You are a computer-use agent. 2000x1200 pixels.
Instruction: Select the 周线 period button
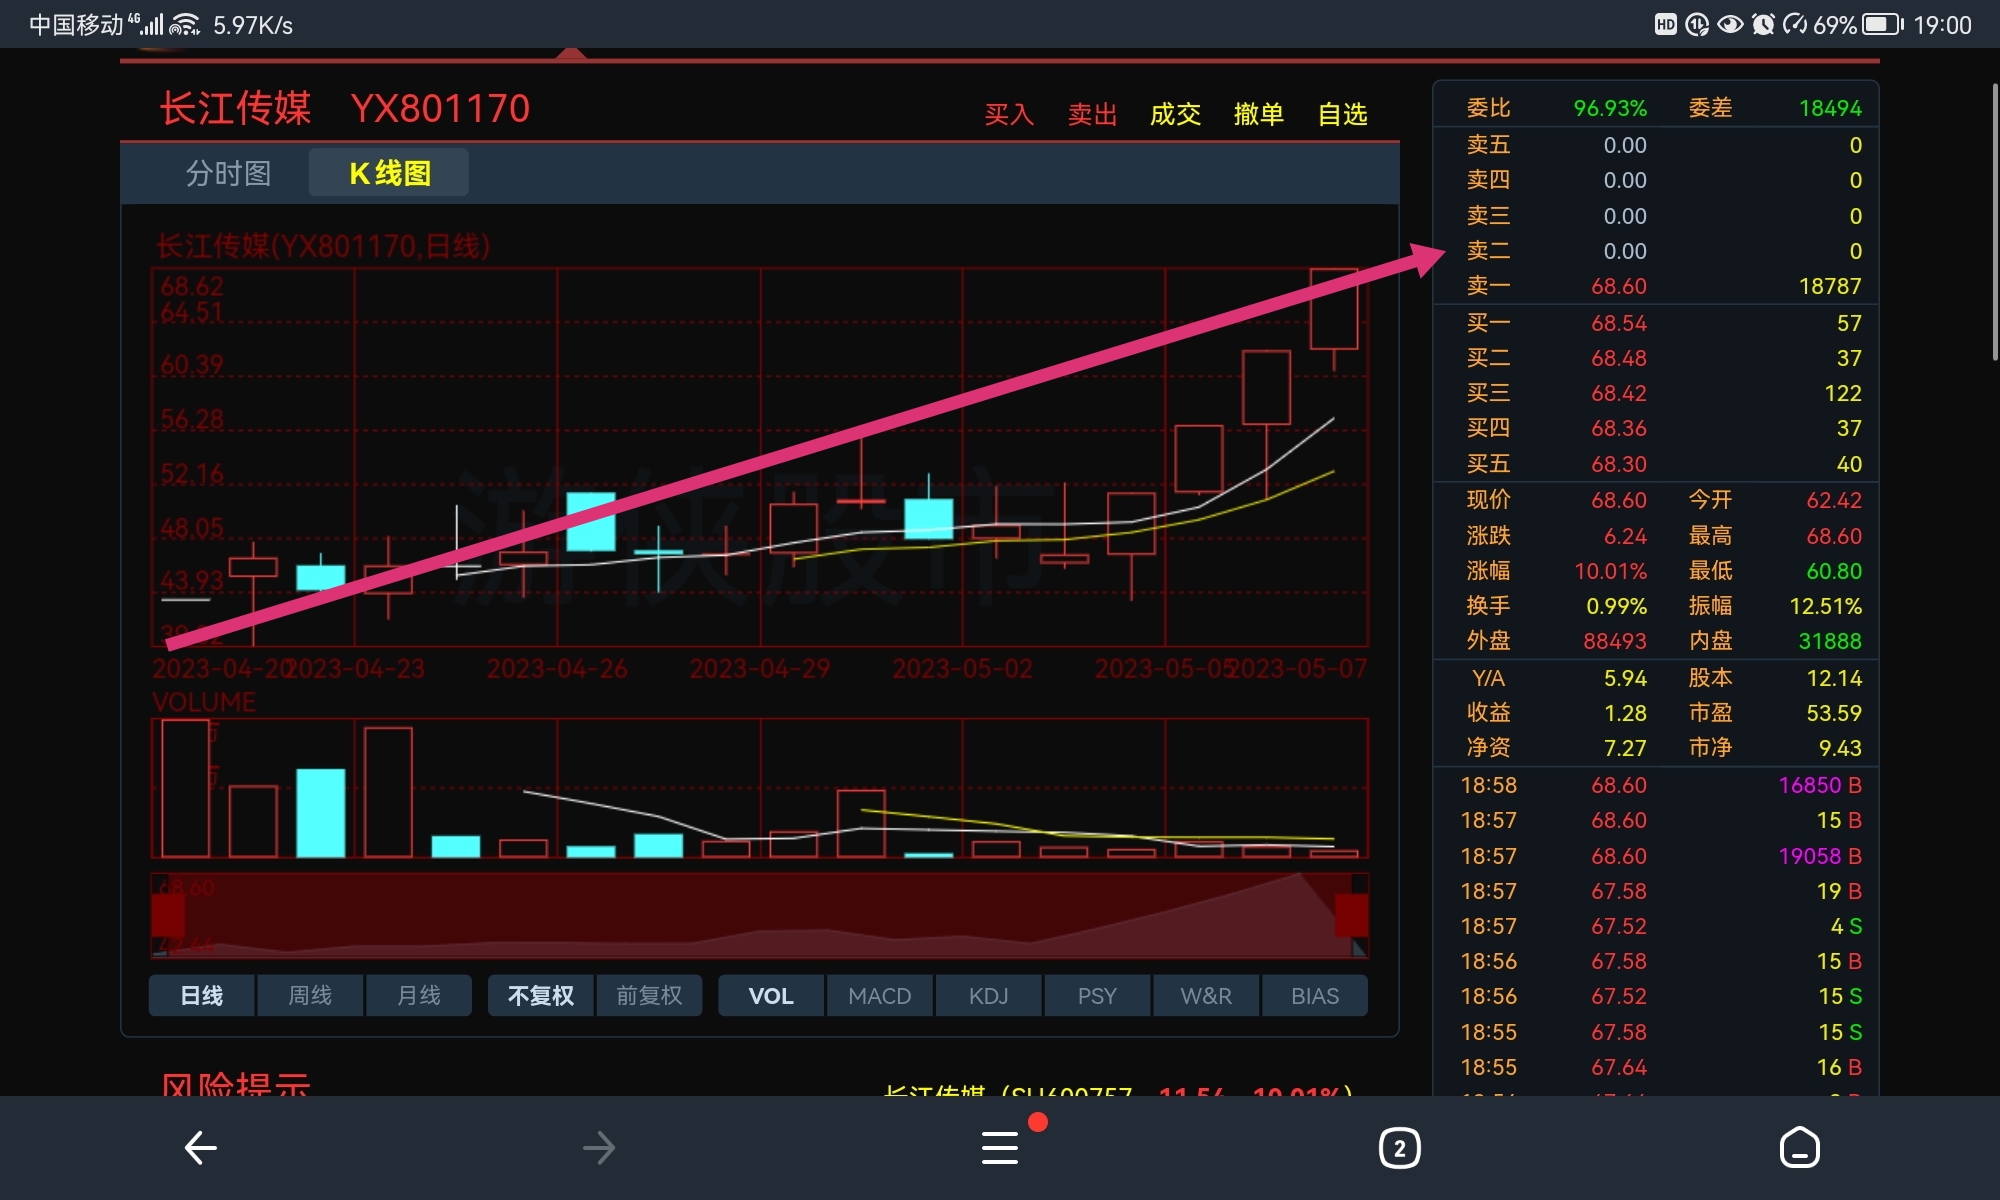310,996
